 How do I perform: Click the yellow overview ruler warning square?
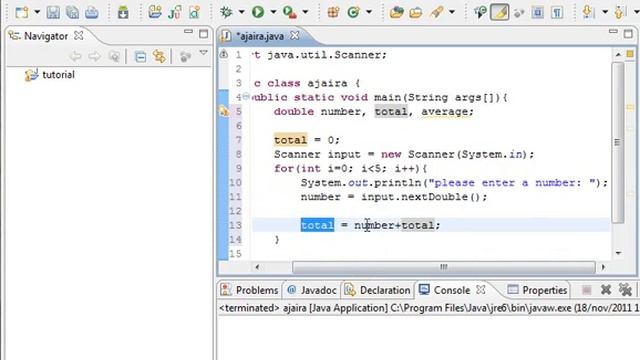(x=630, y=54)
